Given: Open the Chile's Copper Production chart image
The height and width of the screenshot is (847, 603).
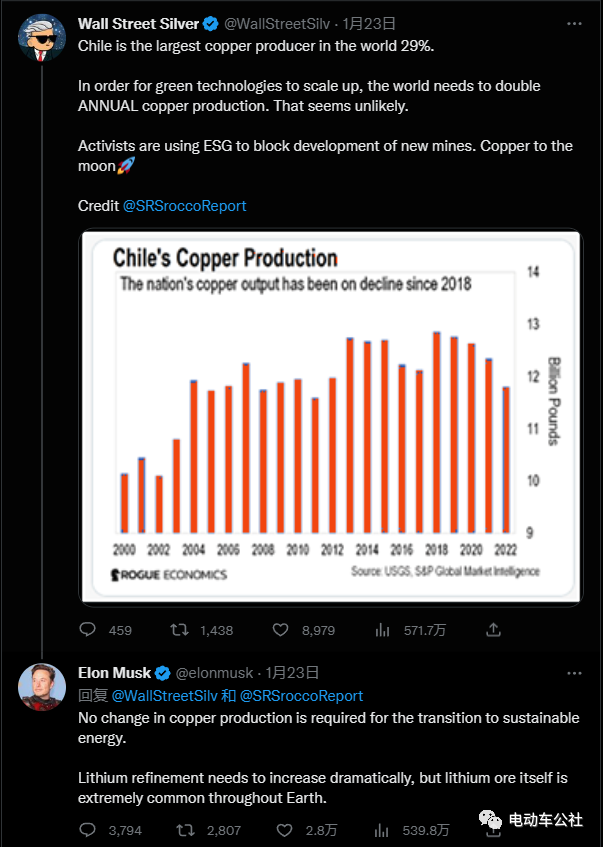Looking at the screenshot, I should (x=329, y=417).
